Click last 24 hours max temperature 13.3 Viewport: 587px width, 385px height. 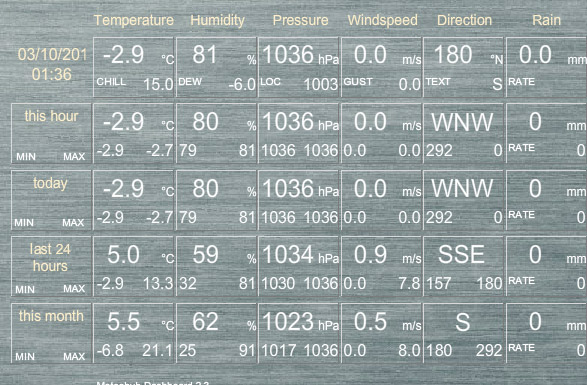click(158, 284)
